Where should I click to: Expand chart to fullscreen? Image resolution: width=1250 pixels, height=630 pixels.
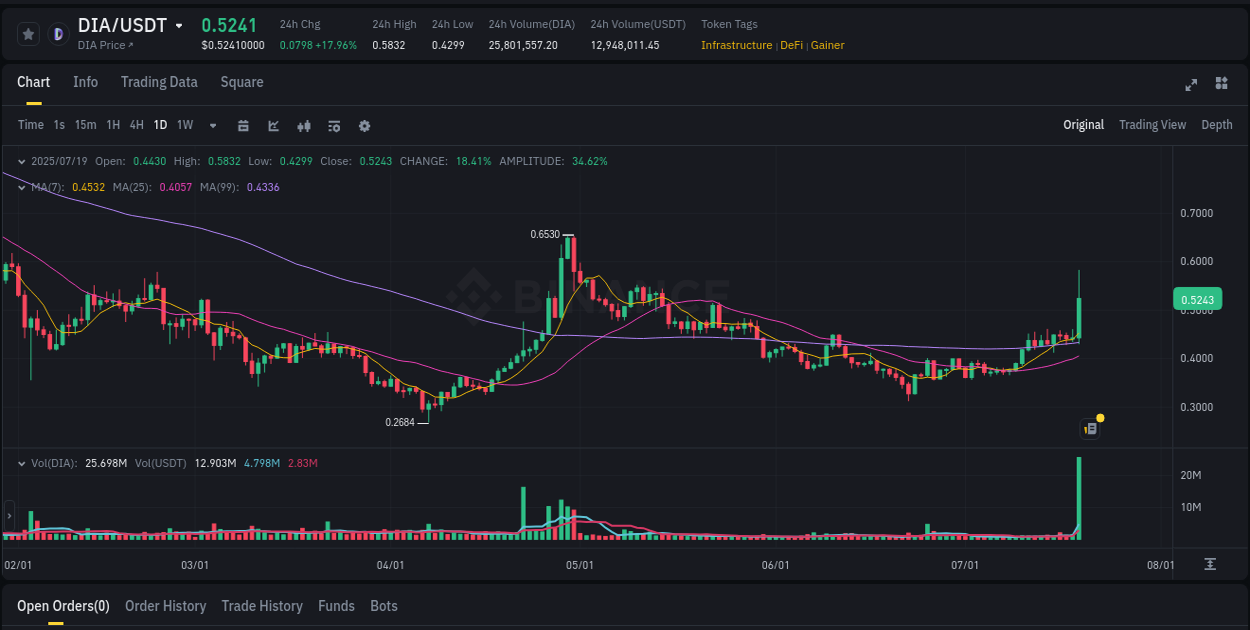click(x=1191, y=84)
